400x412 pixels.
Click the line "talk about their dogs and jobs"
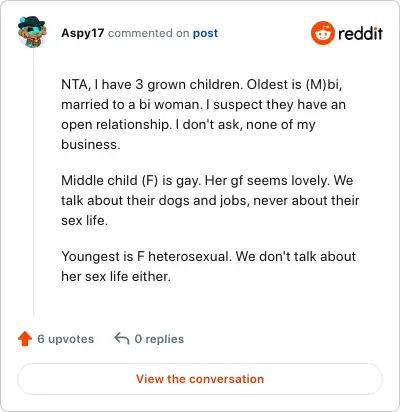click(210, 200)
